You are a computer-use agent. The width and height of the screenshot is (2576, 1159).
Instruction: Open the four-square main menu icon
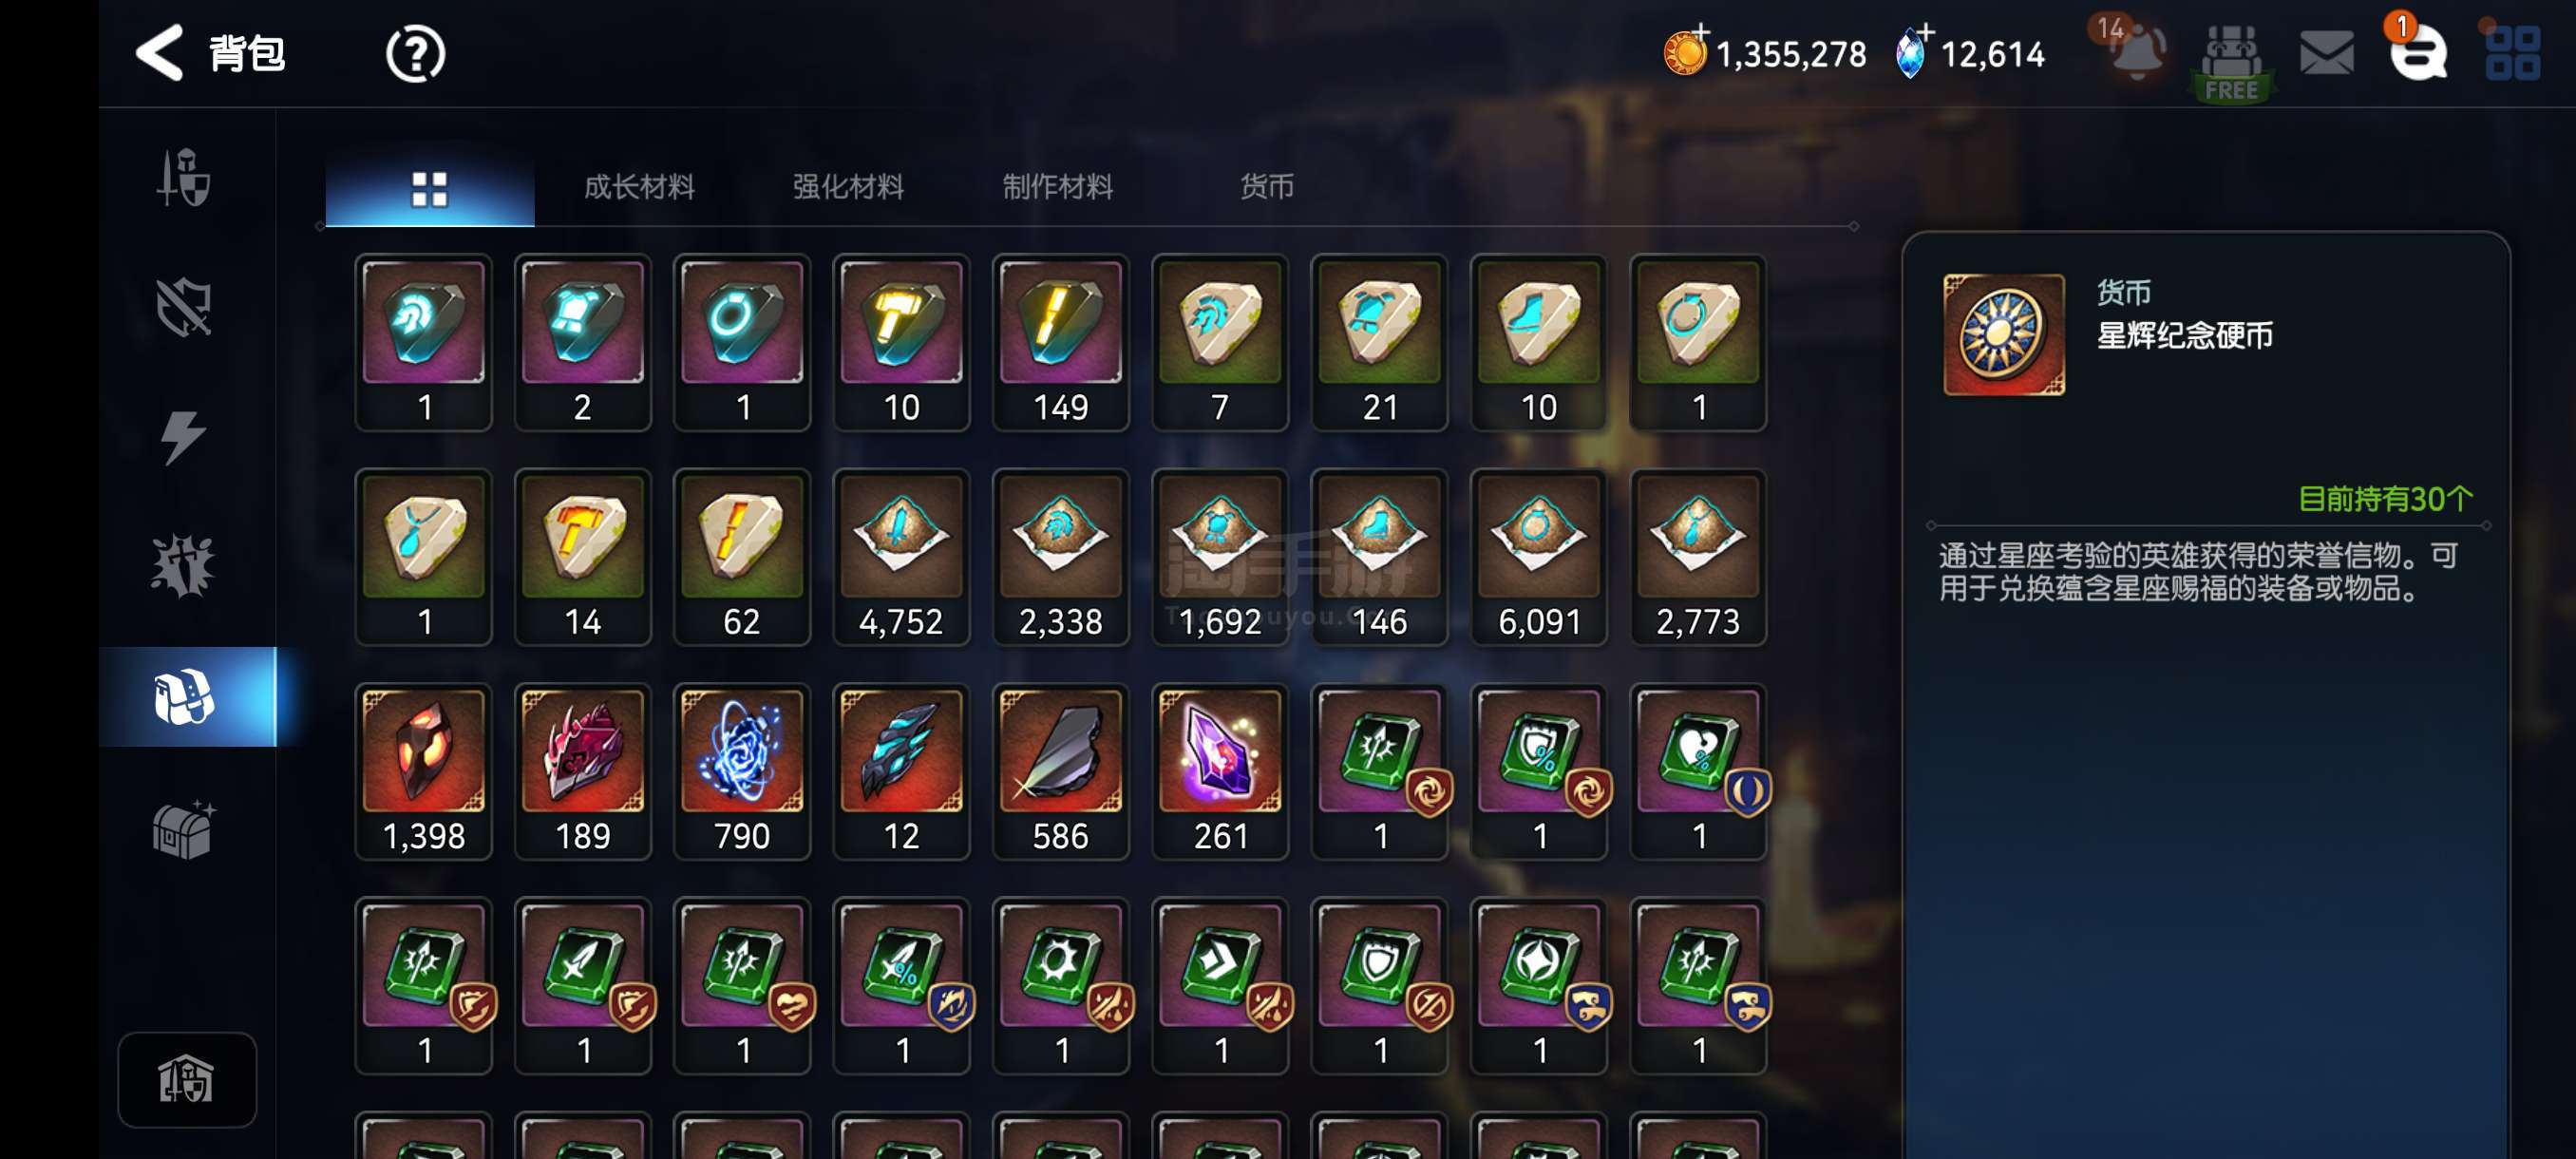(2511, 53)
